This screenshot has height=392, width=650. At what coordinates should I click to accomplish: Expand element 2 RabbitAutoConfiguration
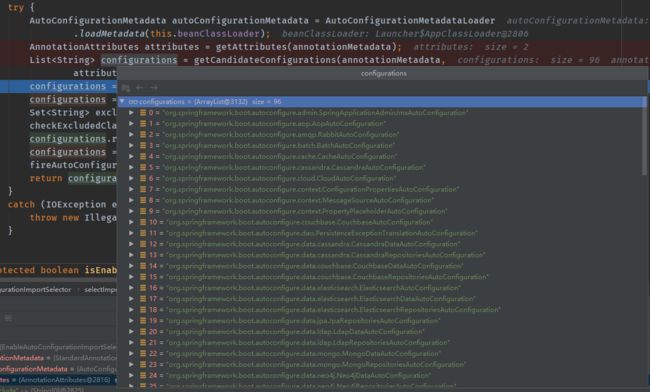tap(131, 135)
